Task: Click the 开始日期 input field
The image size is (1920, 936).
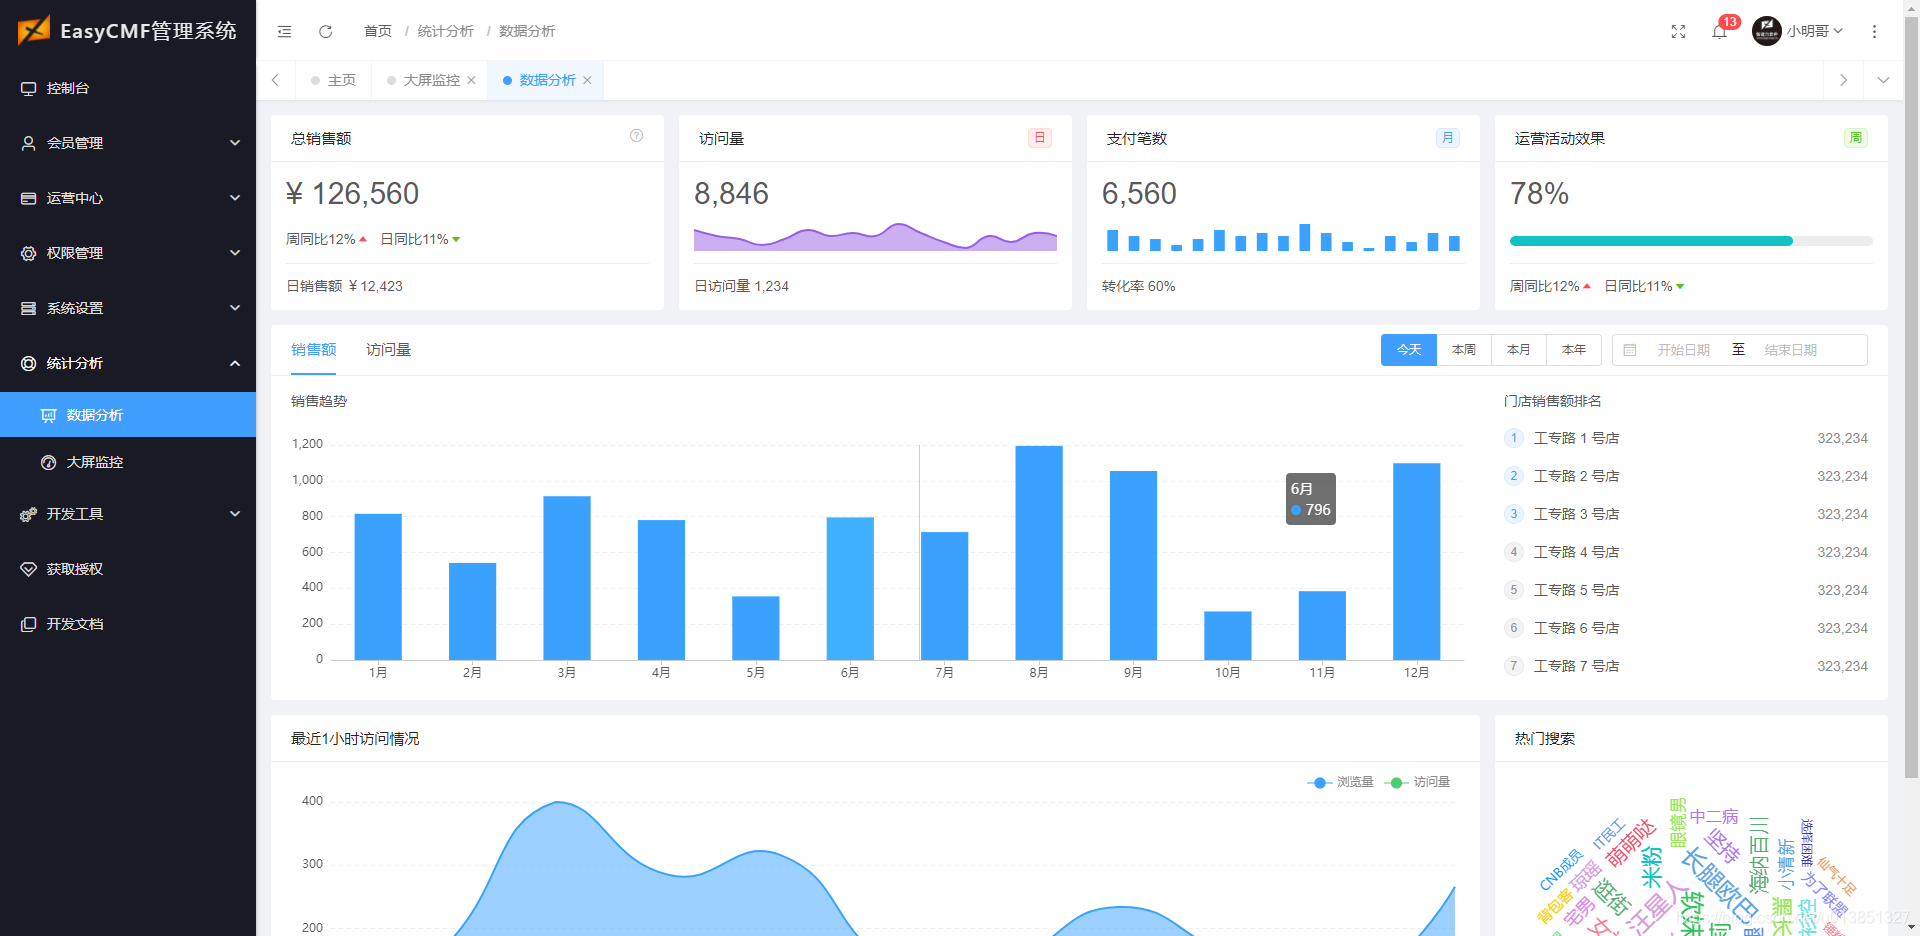Action: pos(1684,350)
